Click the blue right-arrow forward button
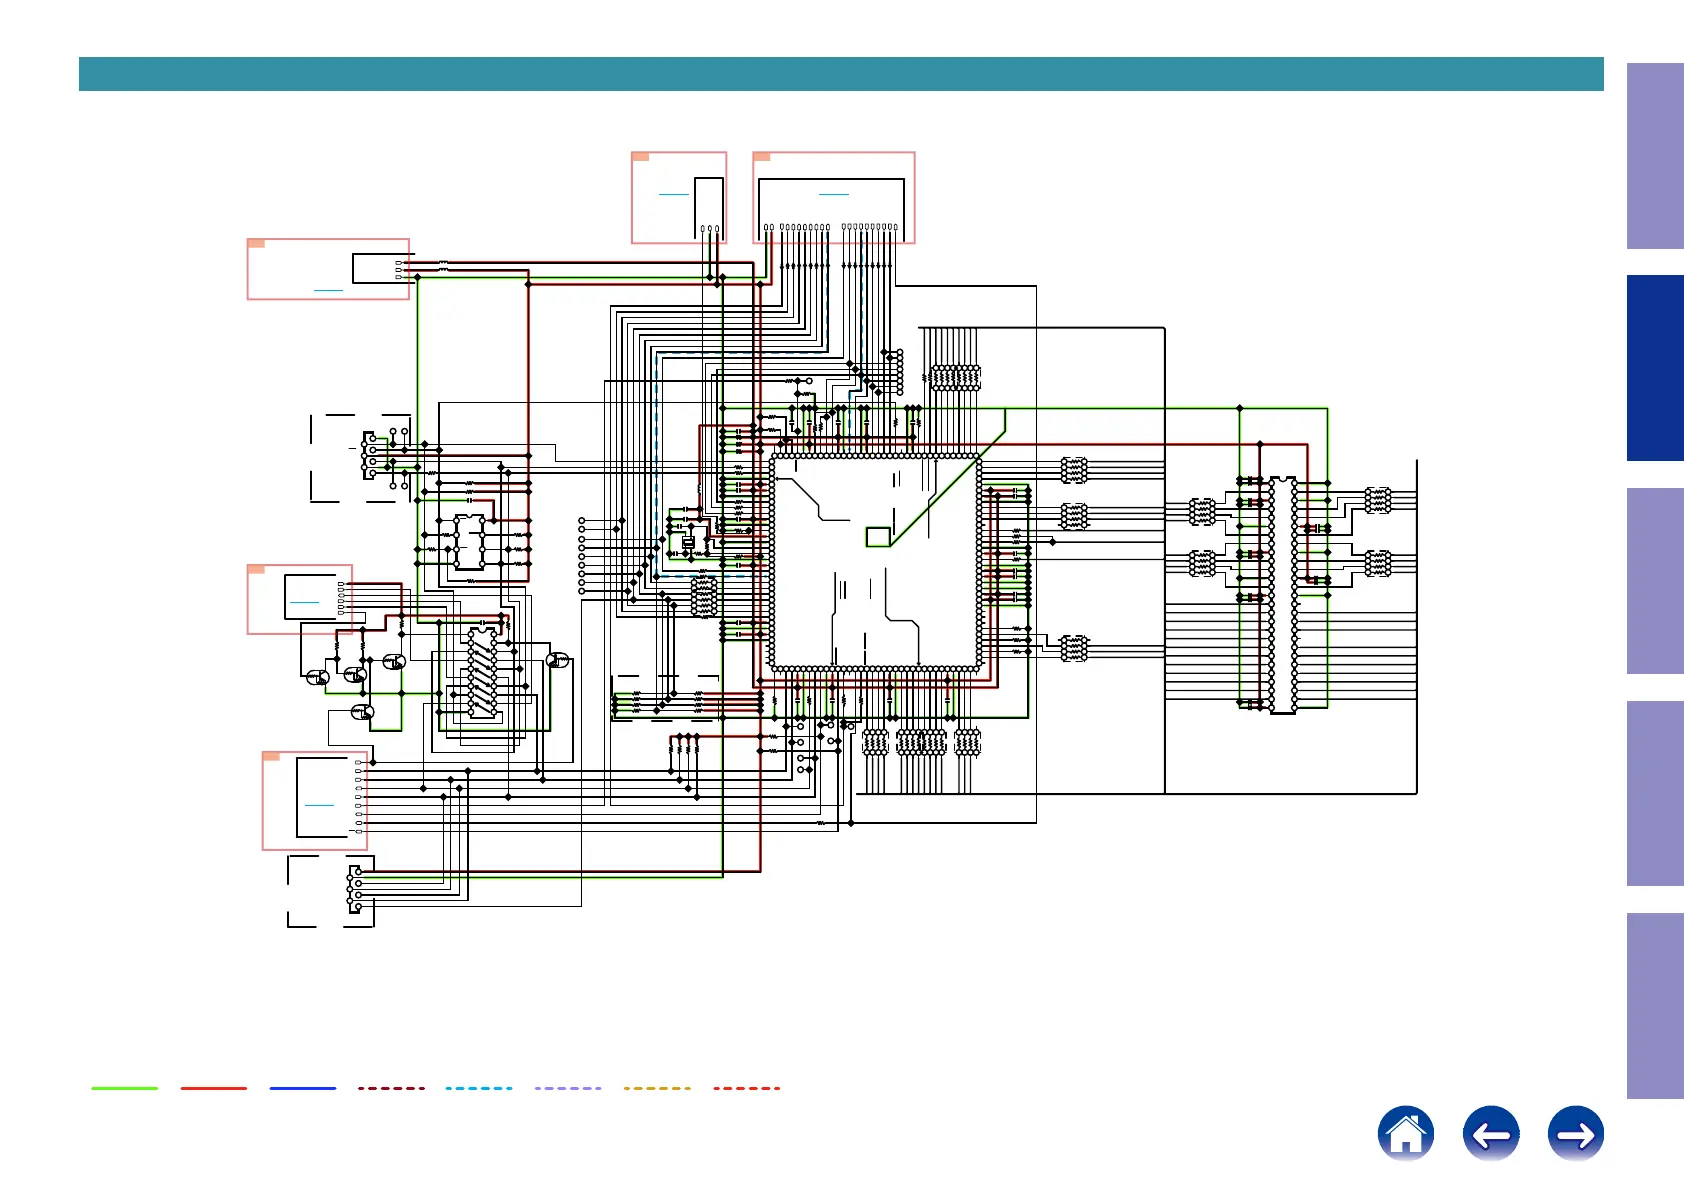 (x=1575, y=1133)
